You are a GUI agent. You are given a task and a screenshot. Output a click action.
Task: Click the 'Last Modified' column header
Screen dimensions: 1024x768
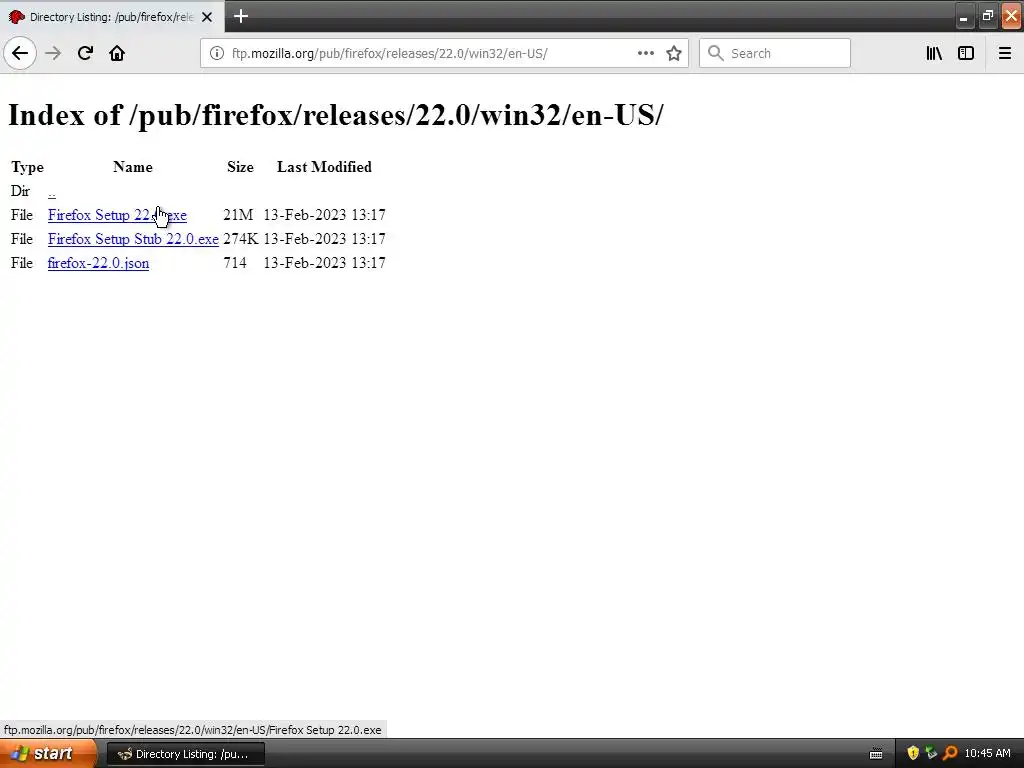[x=324, y=167]
